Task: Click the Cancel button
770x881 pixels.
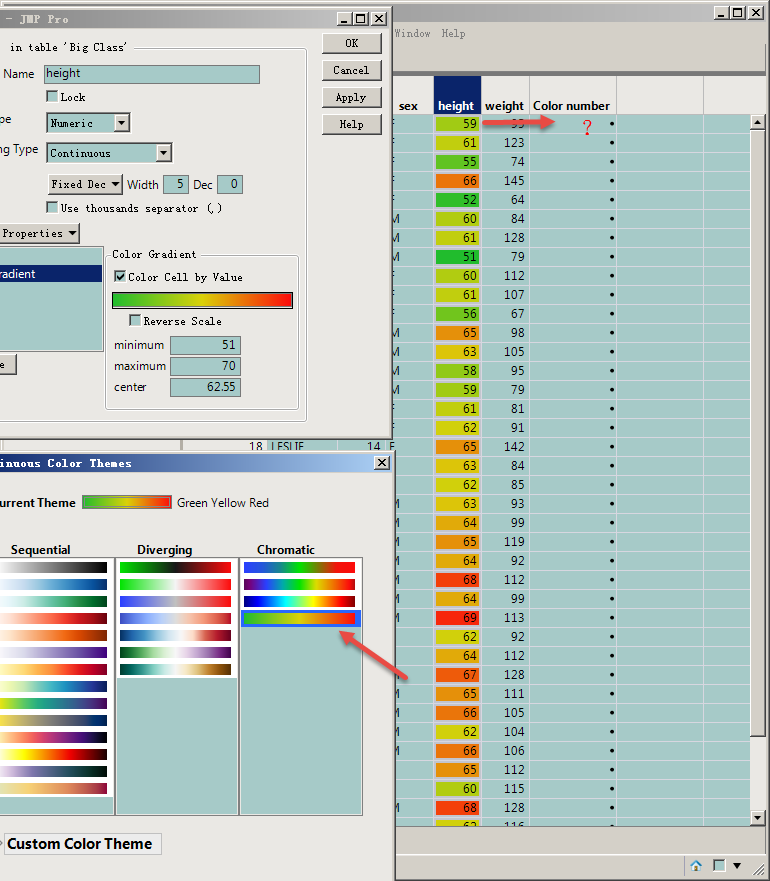Action: click(x=351, y=70)
